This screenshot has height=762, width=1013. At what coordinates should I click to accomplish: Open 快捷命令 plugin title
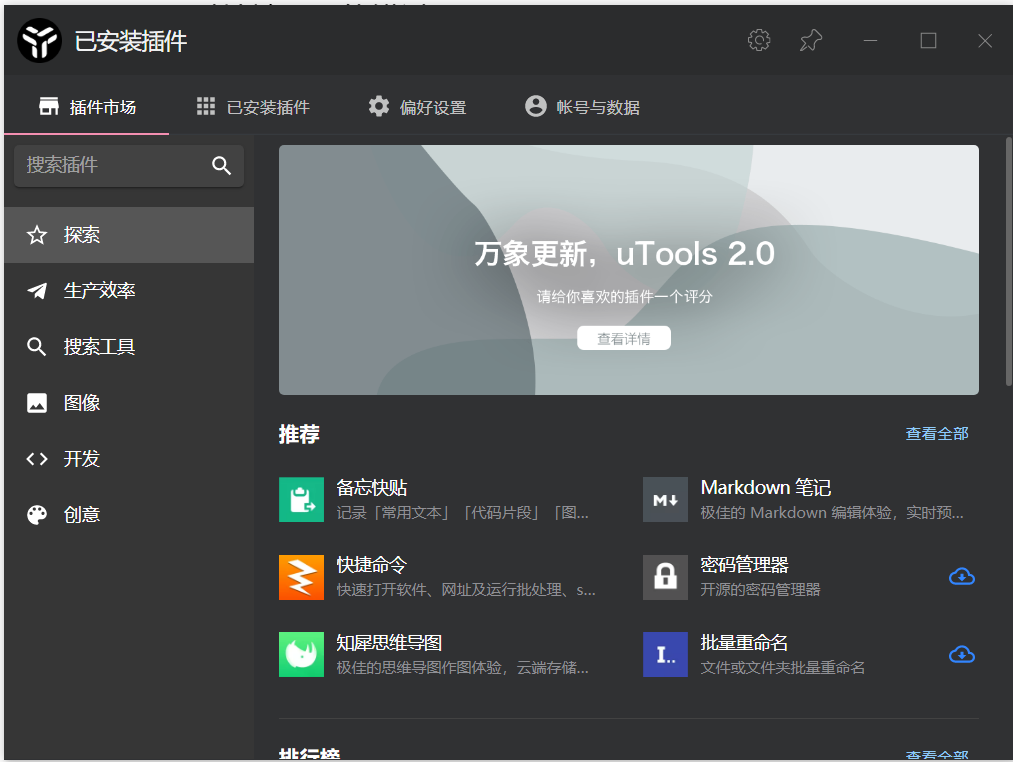click(371, 565)
